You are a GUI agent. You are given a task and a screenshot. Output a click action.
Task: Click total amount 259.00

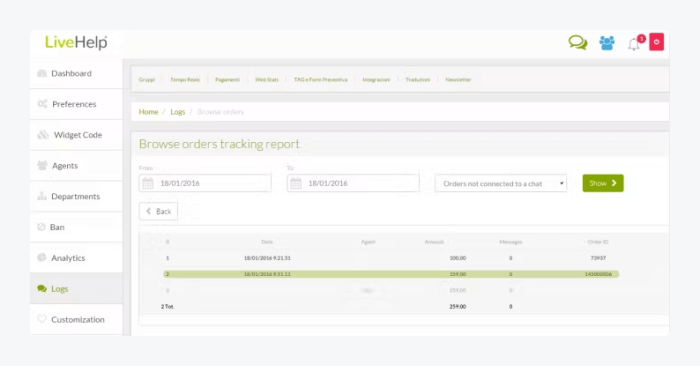[458, 307]
